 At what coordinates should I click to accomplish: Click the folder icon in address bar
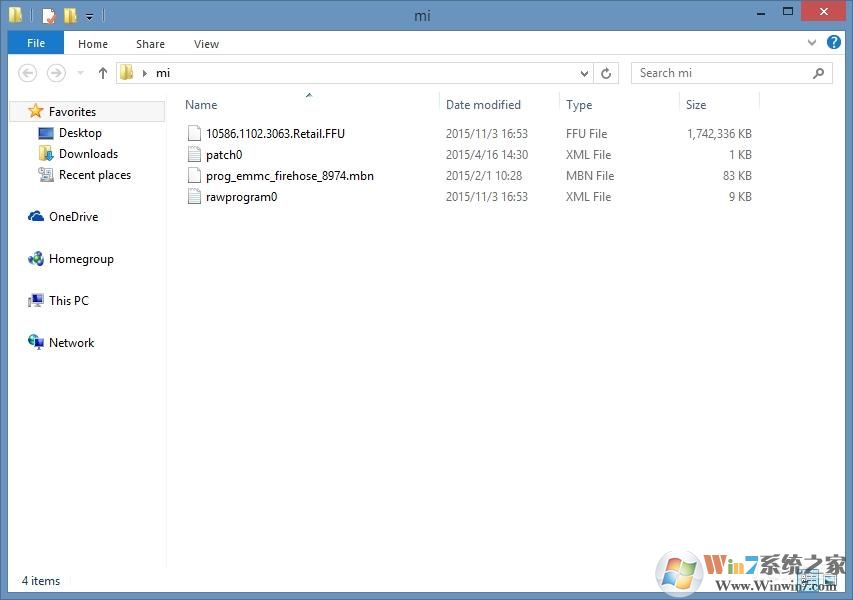[127, 73]
